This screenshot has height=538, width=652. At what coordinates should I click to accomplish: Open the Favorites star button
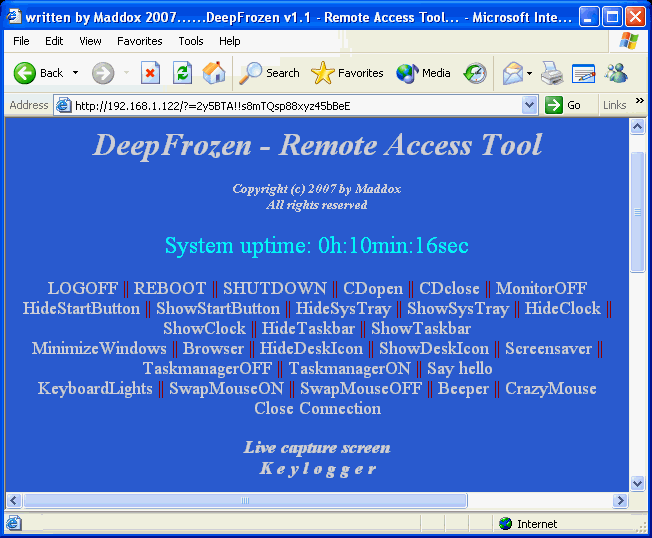pos(348,73)
